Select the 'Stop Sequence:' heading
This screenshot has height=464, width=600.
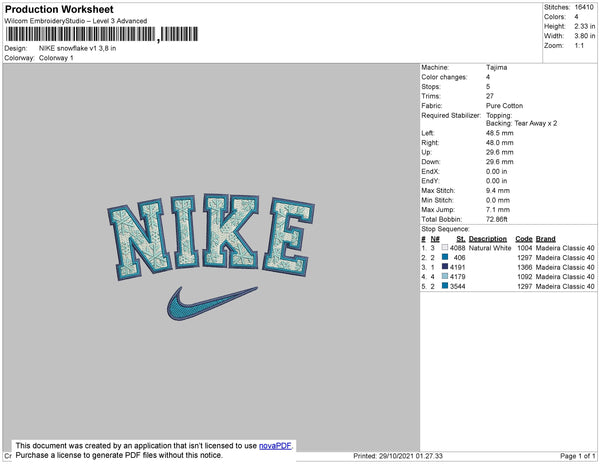pos(445,229)
